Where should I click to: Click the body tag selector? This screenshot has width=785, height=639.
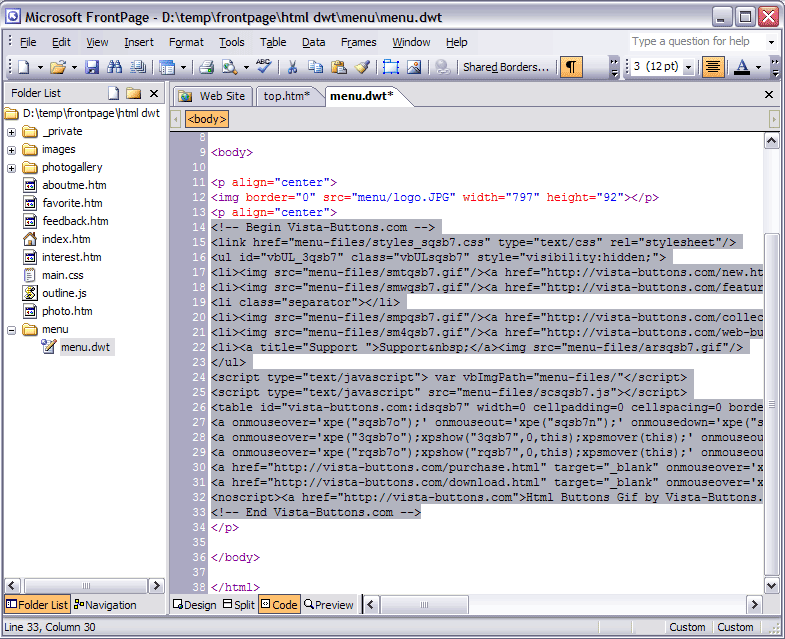coord(207,119)
